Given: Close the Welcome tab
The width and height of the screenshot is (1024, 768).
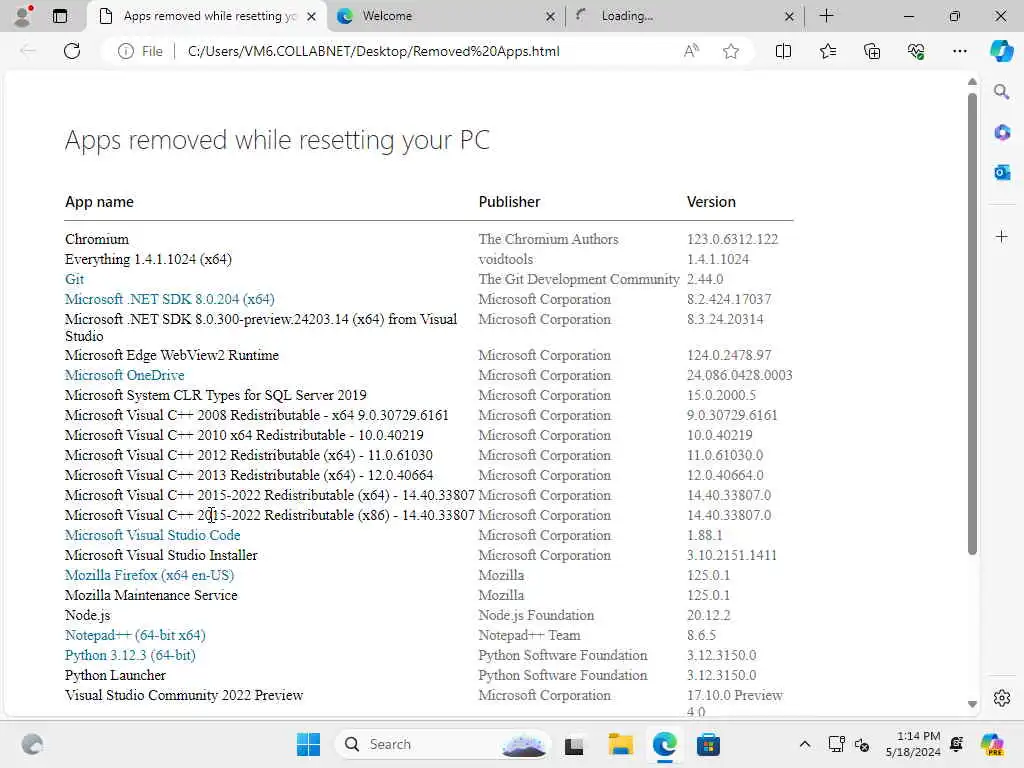Looking at the screenshot, I should coord(551,16).
